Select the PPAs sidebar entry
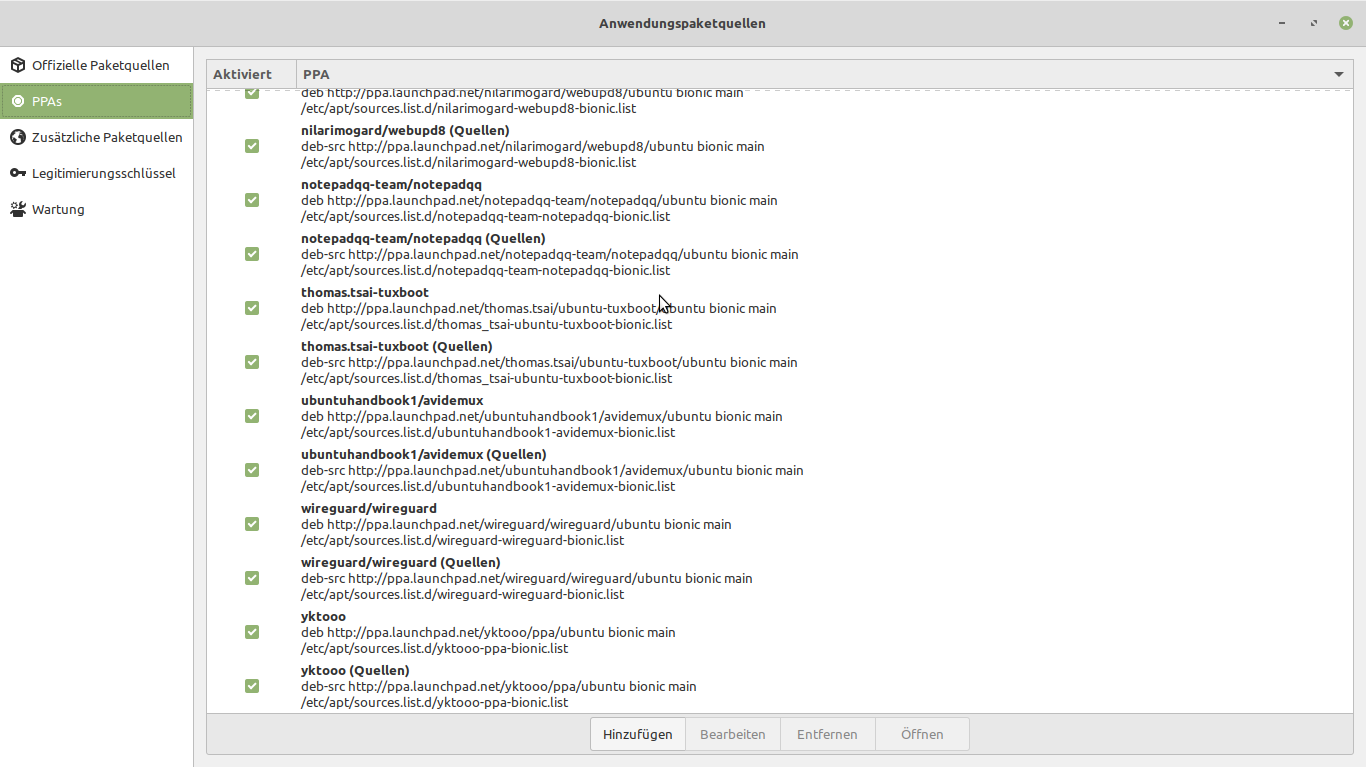This screenshot has height=767, width=1366. coord(97,101)
